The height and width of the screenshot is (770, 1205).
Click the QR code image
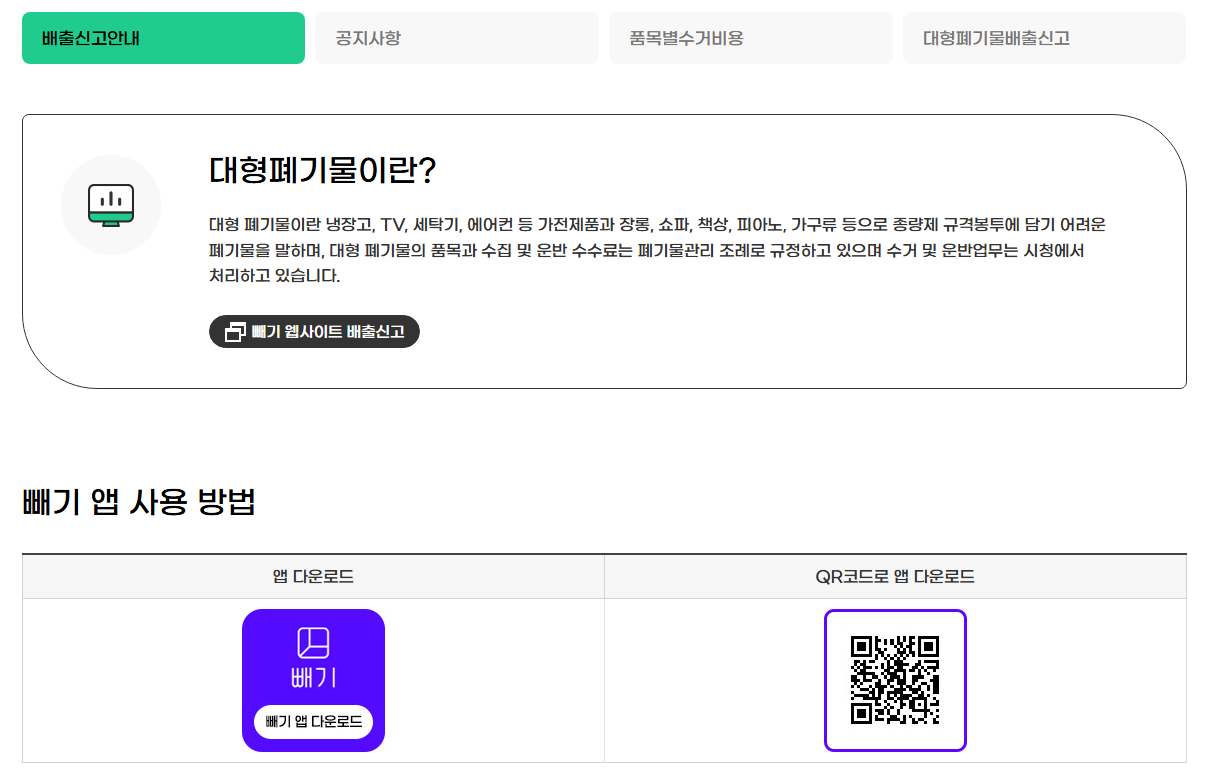(x=895, y=680)
